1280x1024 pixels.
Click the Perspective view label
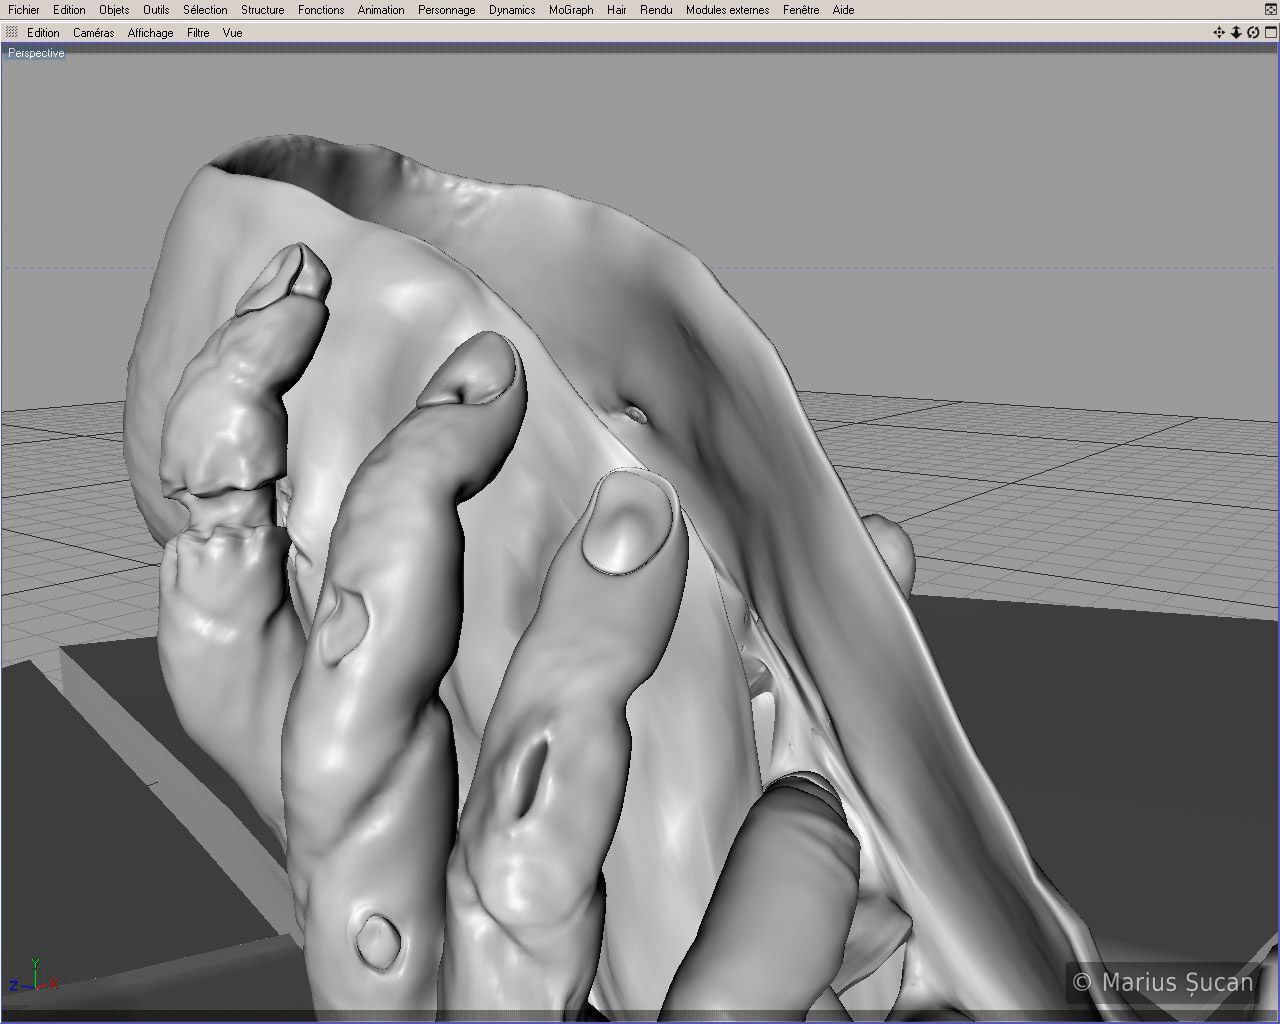(36, 53)
